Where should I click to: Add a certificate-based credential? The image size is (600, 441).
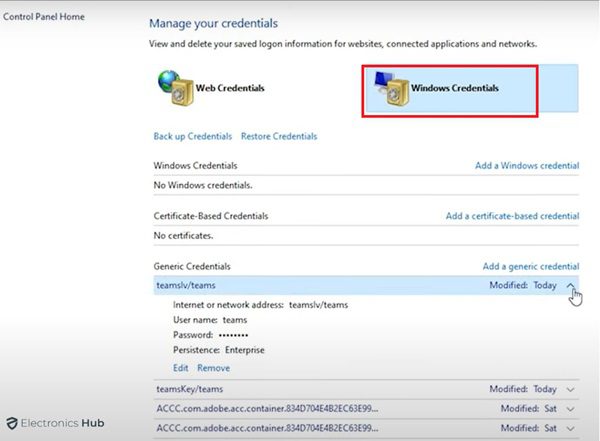512,216
